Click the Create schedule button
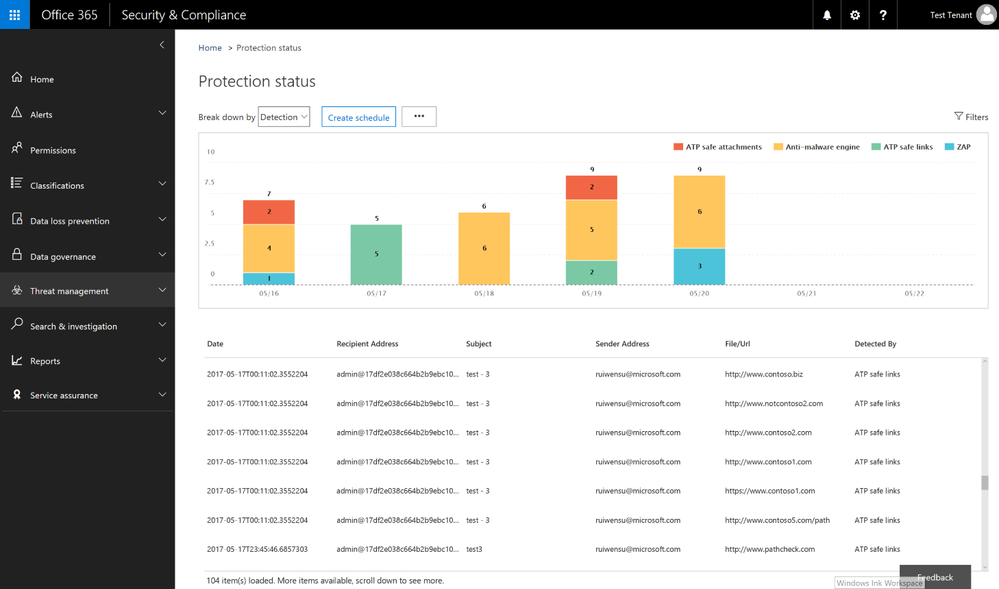Screen dimensions: 999x589 tap(359, 117)
